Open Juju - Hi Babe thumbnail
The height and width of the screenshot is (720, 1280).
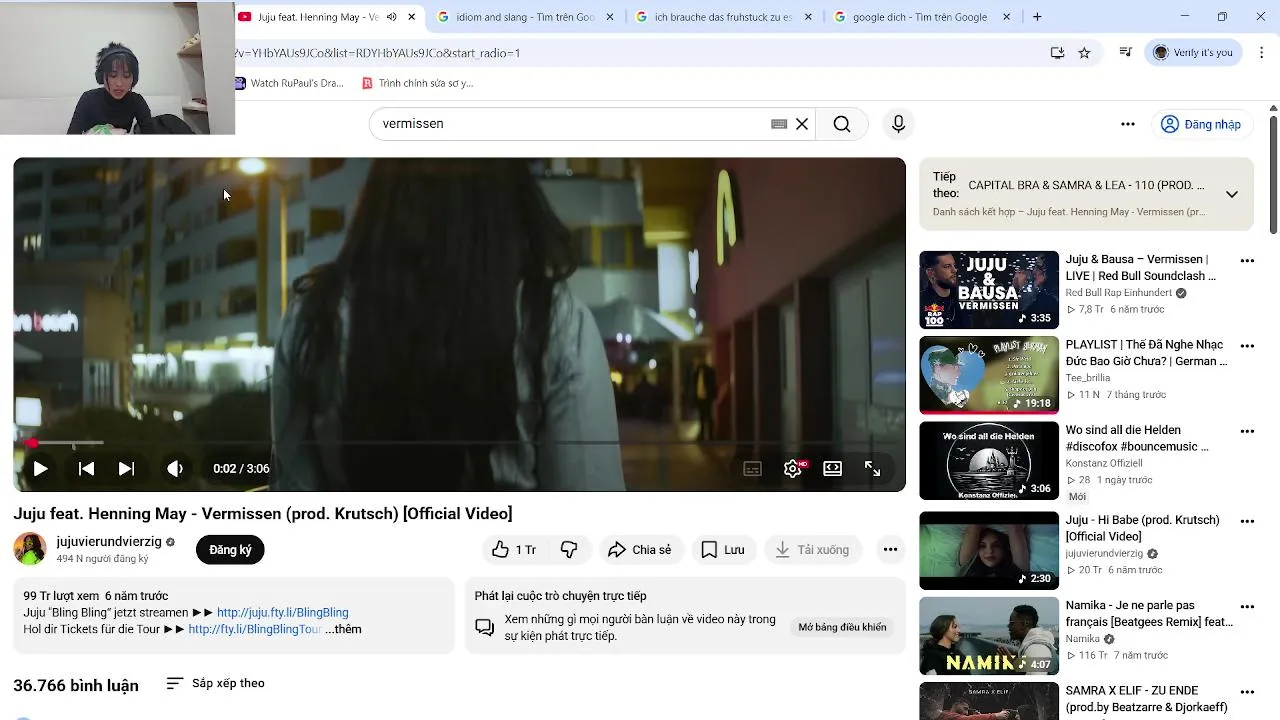(x=989, y=551)
